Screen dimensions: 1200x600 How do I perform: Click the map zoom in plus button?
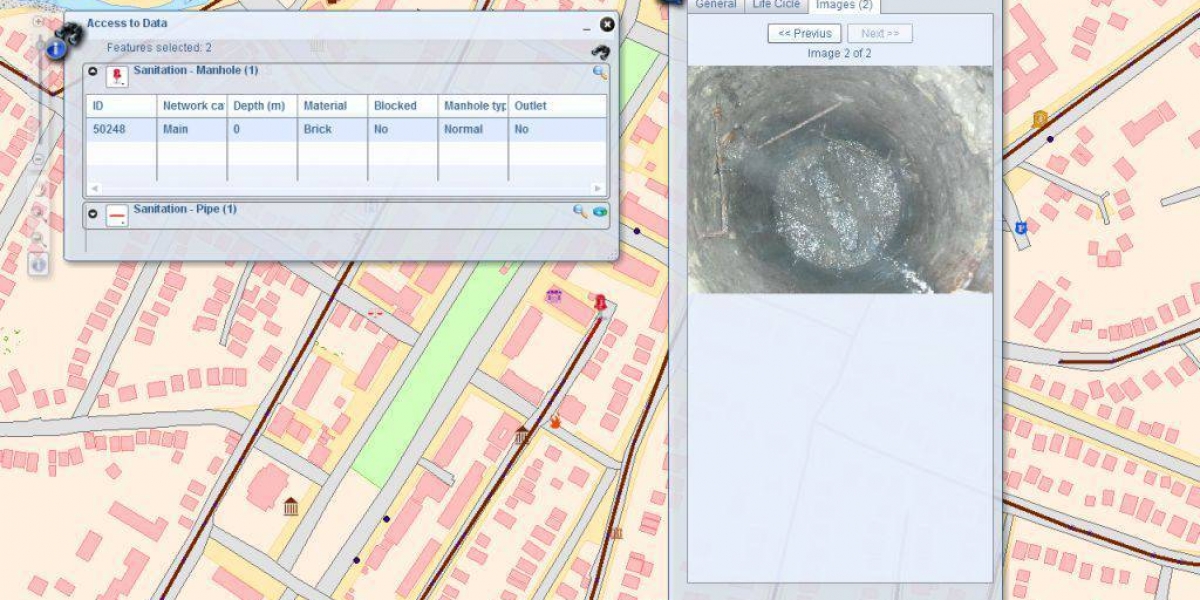[x=39, y=21]
